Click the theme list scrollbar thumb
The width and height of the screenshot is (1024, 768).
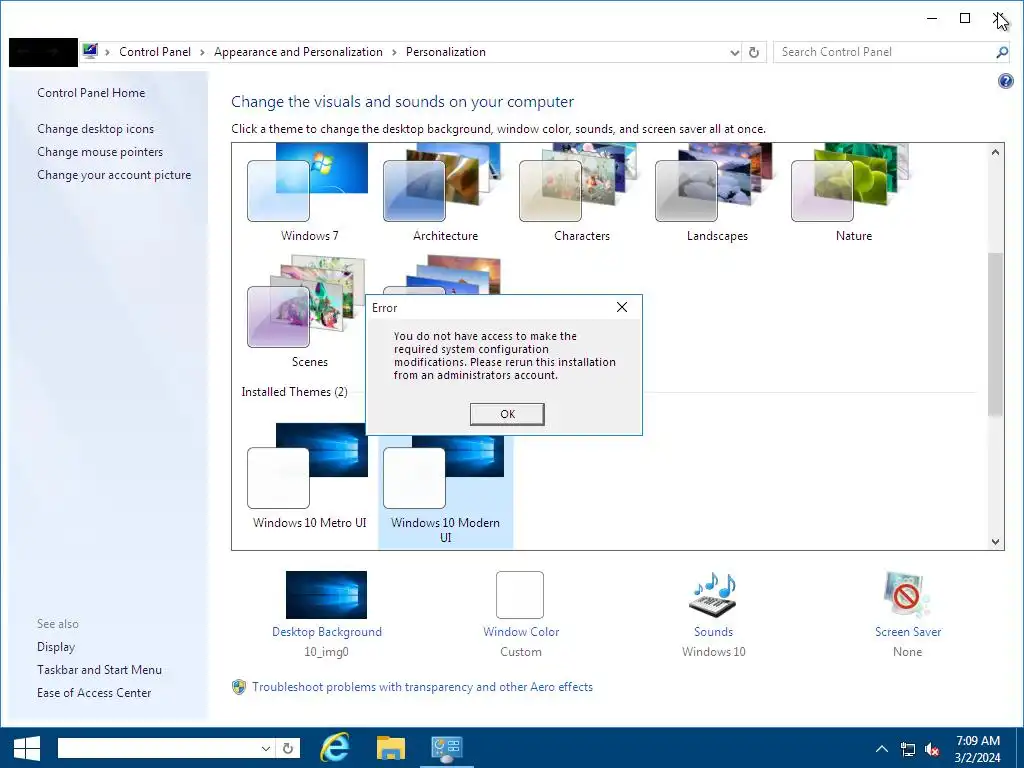(995, 334)
